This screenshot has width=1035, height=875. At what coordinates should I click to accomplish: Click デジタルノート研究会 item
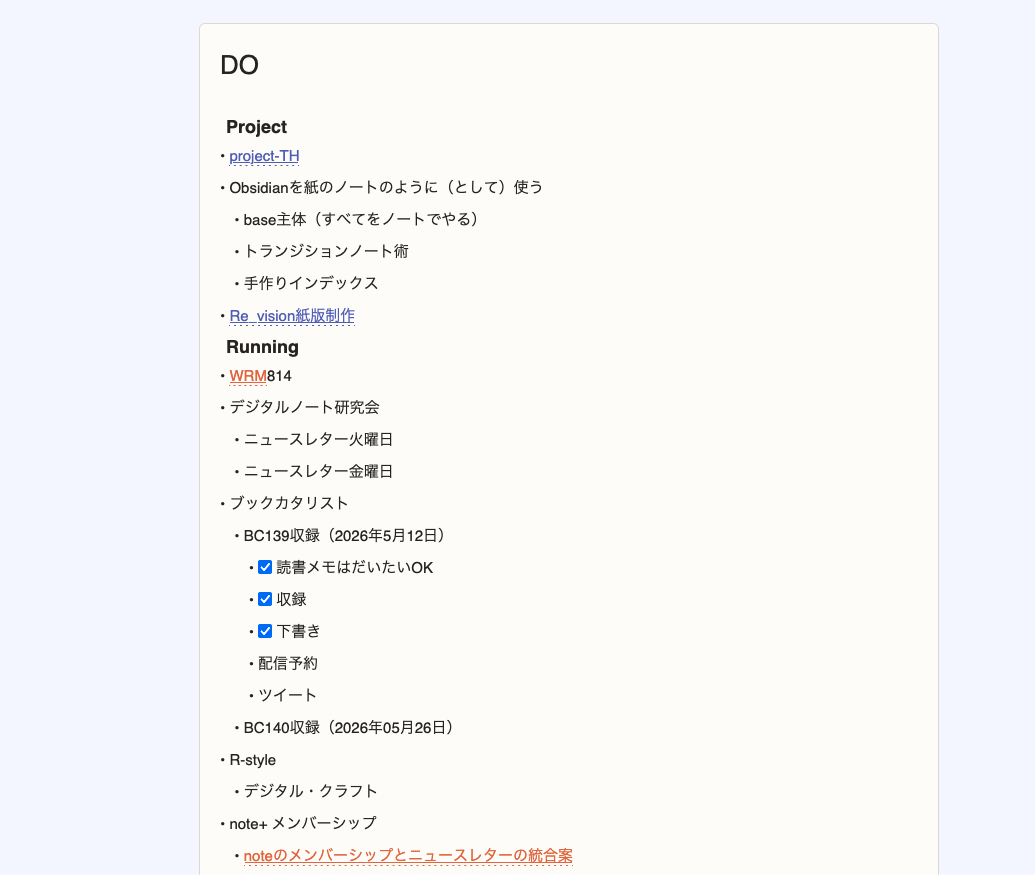tap(304, 407)
